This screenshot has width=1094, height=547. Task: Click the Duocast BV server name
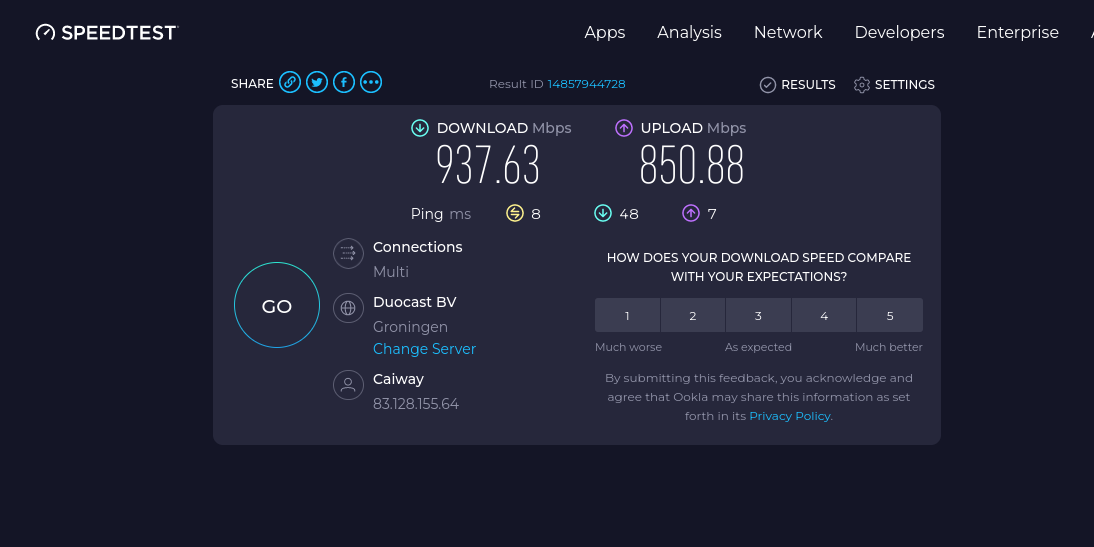point(414,302)
